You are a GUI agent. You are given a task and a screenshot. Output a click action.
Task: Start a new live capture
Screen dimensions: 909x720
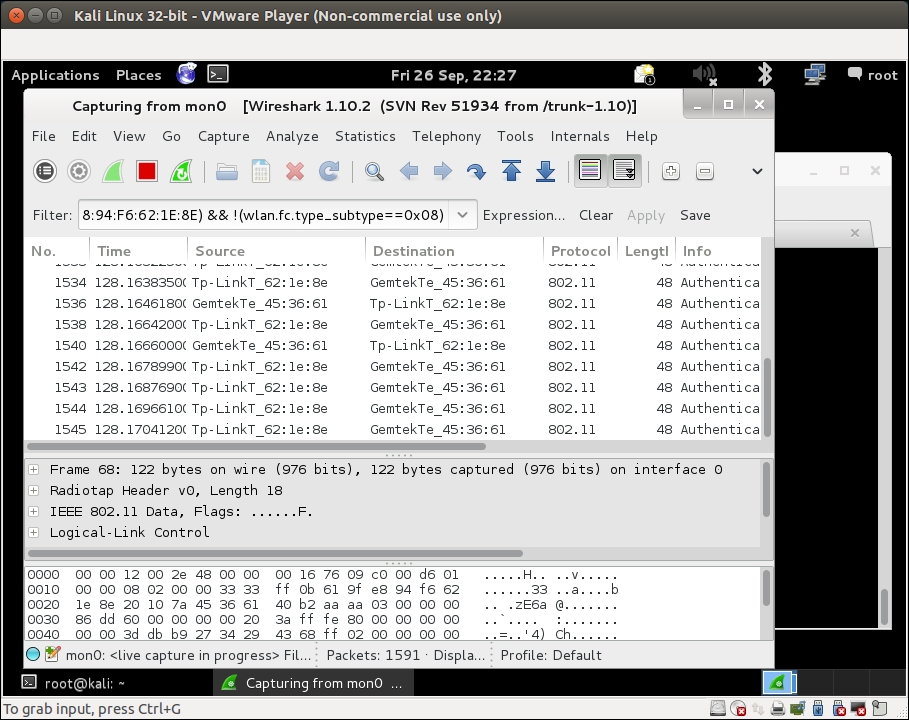tap(113, 171)
